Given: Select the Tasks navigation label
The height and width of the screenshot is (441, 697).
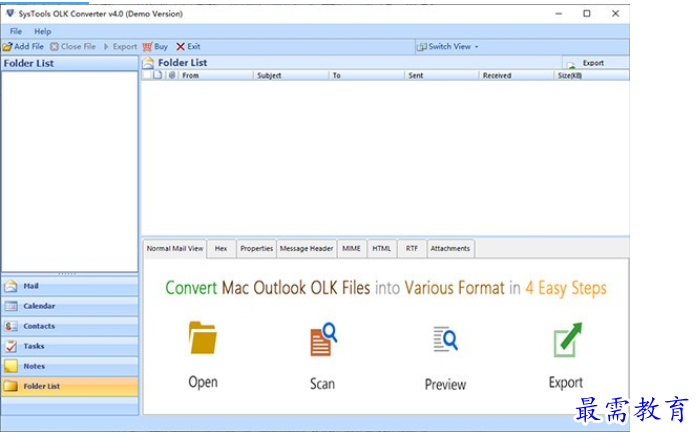Looking at the screenshot, I should 34,346.
